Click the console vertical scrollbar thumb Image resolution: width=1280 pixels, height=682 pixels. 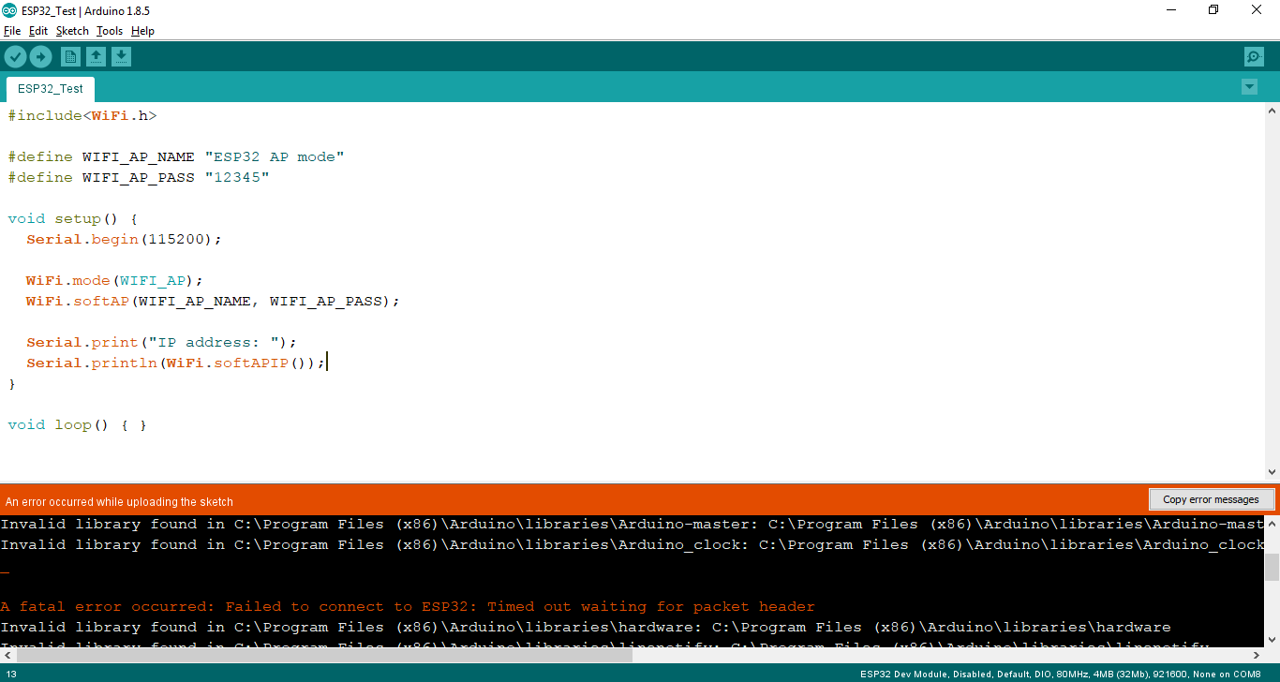click(1272, 567)
